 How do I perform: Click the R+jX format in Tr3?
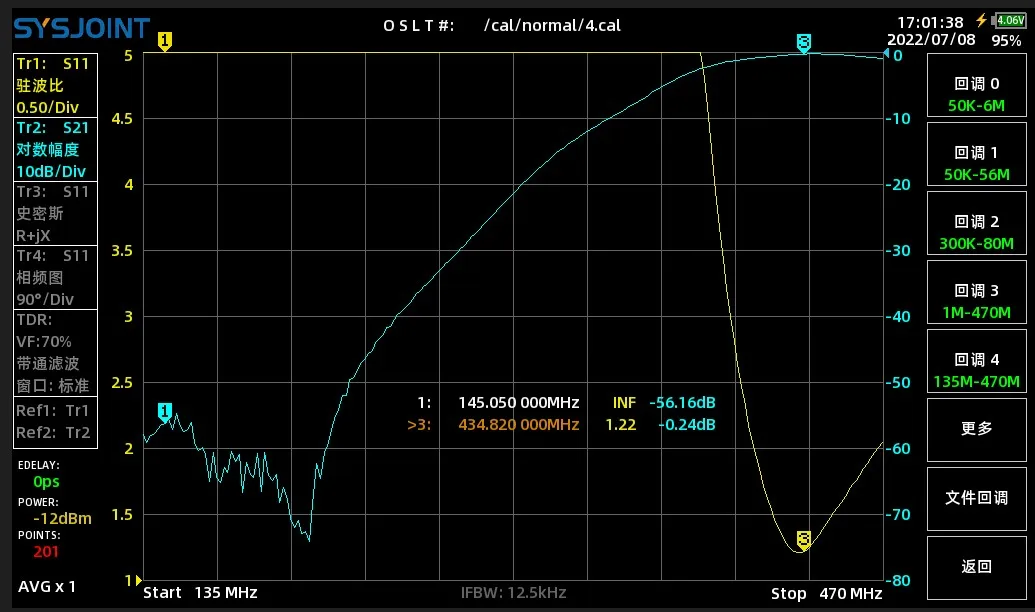33,235
